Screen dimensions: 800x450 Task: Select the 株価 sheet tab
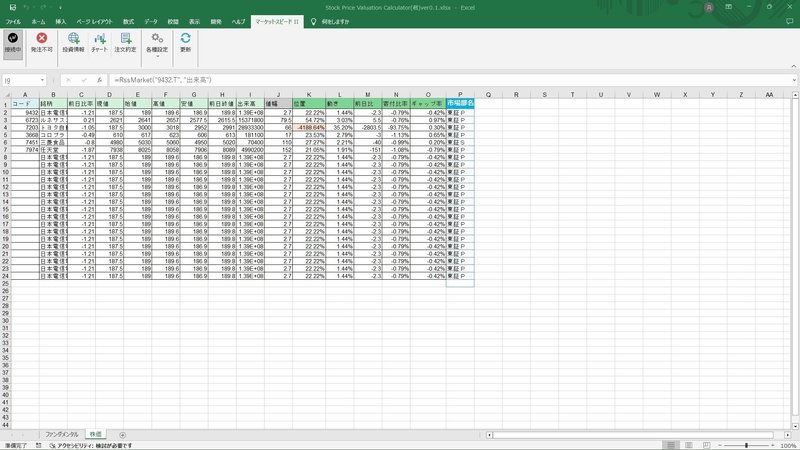95,434
